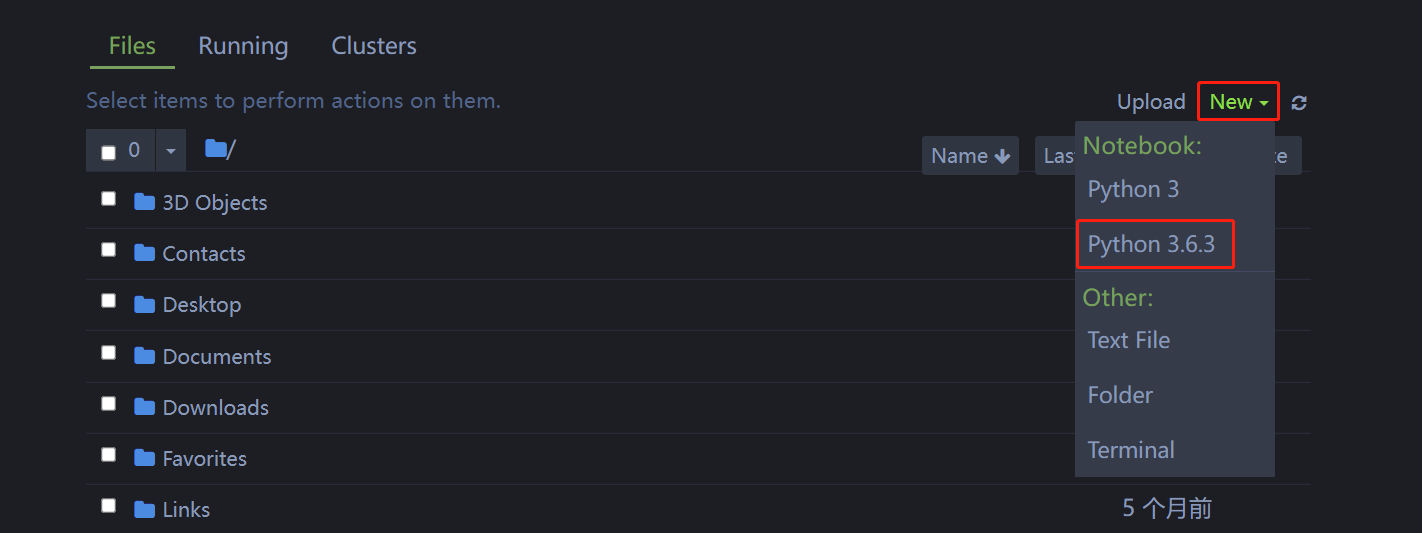Viewport: 1422px width, 533px height.
Task: Click the Desktop folder icon
Action: 144,304
